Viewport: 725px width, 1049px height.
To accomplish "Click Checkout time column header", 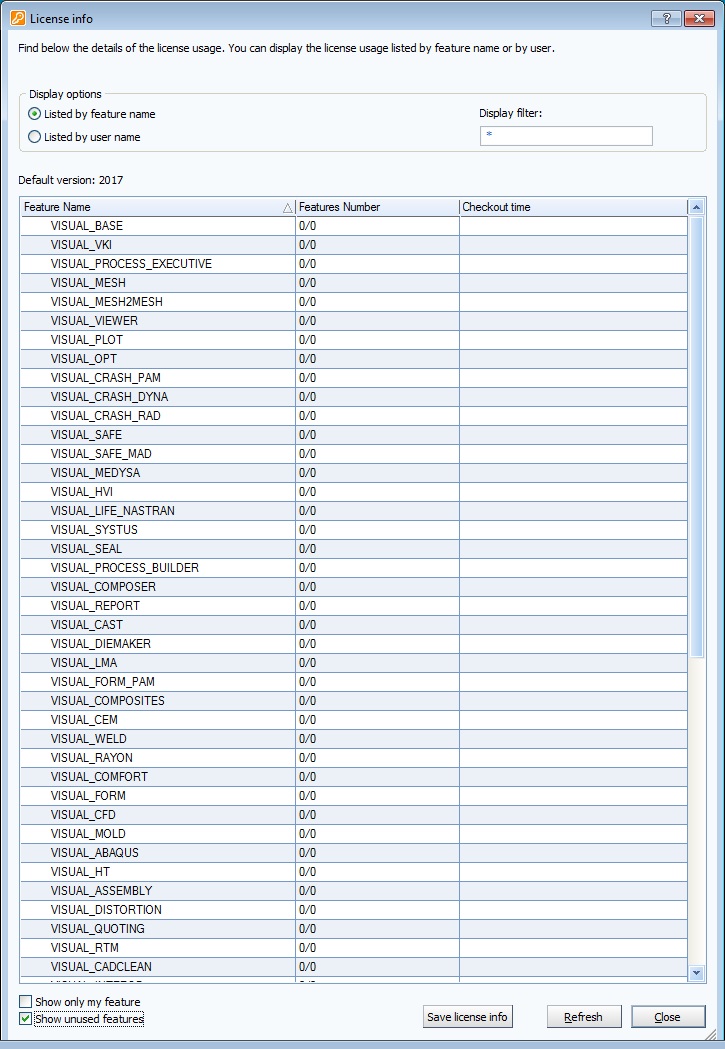I will coord(573,207).
